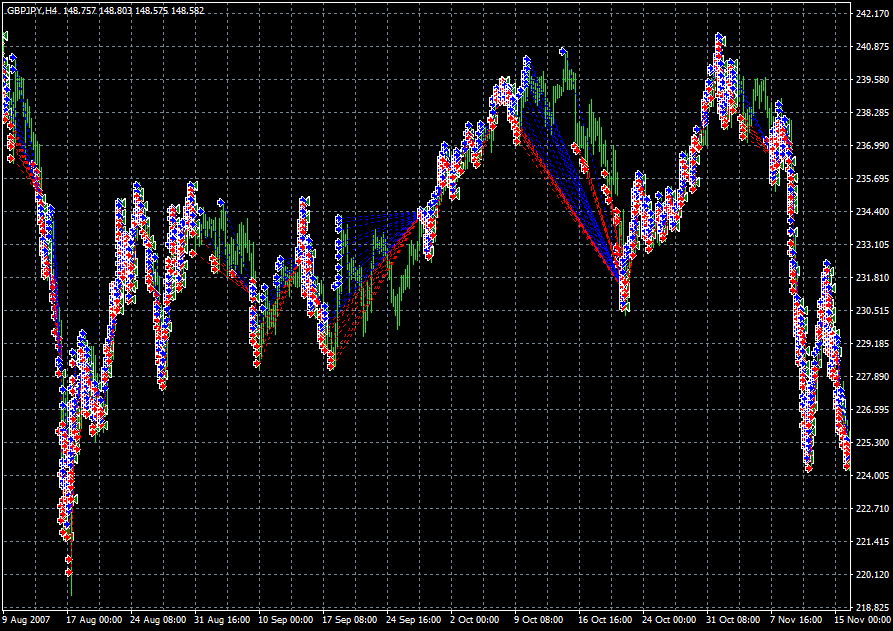Click the 2 Oct 00:00 date label

coord(476,620)
